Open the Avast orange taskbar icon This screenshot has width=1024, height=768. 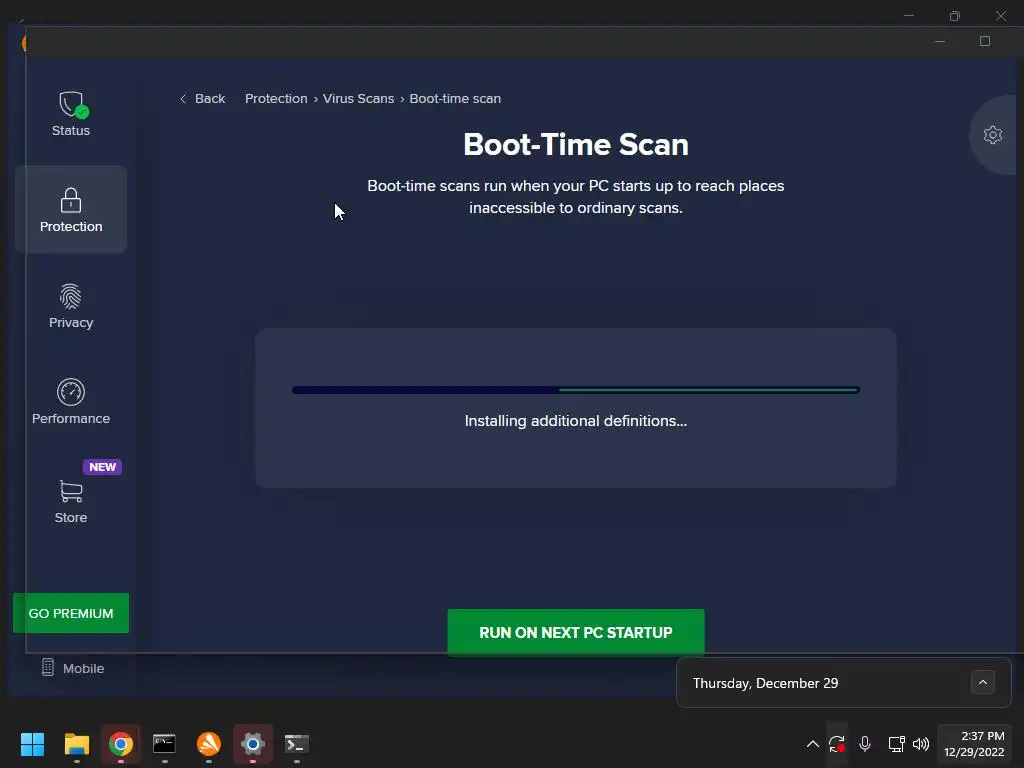pos(208,744)
